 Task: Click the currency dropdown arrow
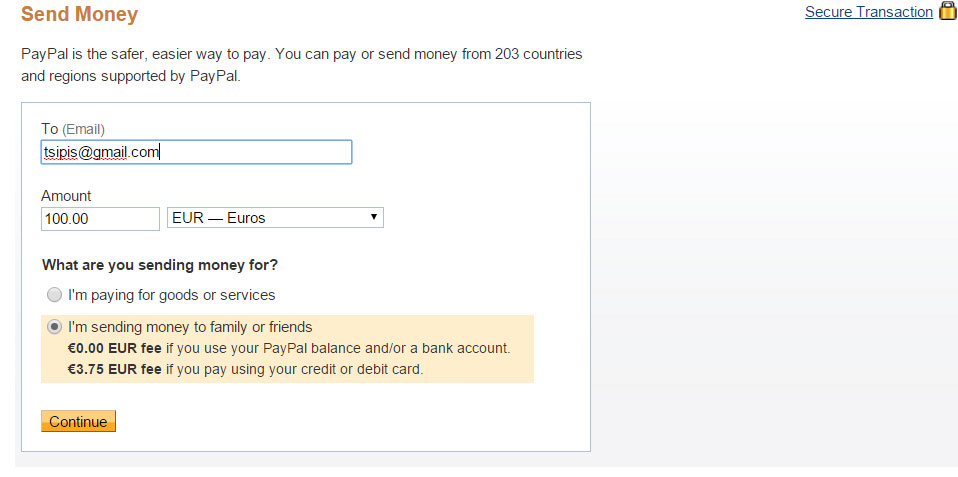tap(373, 217)
